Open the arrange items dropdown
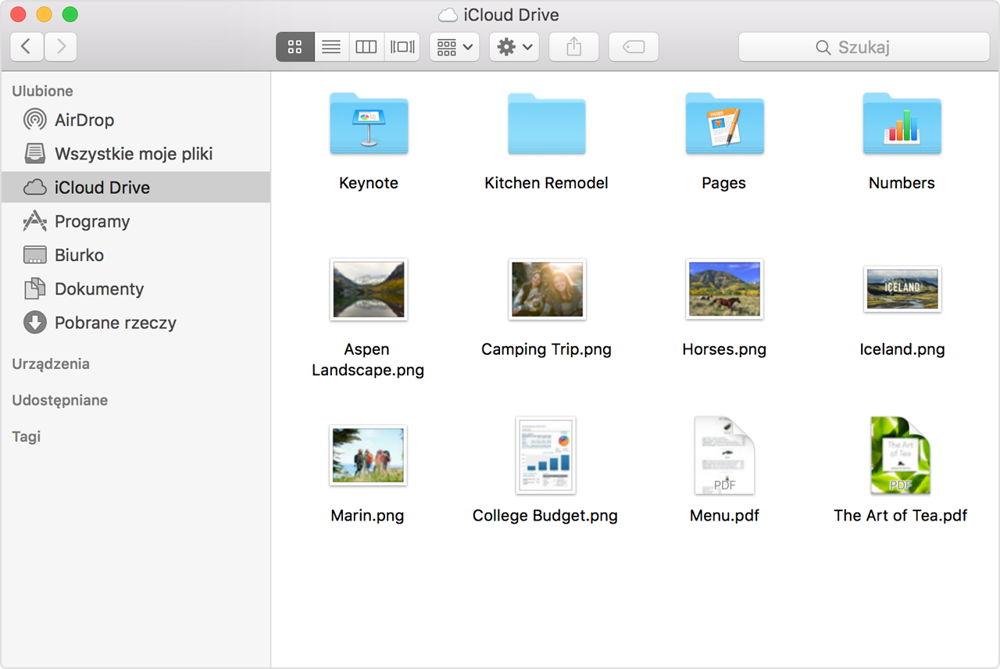Screen dimensions: 1000x669 (455, 47)
